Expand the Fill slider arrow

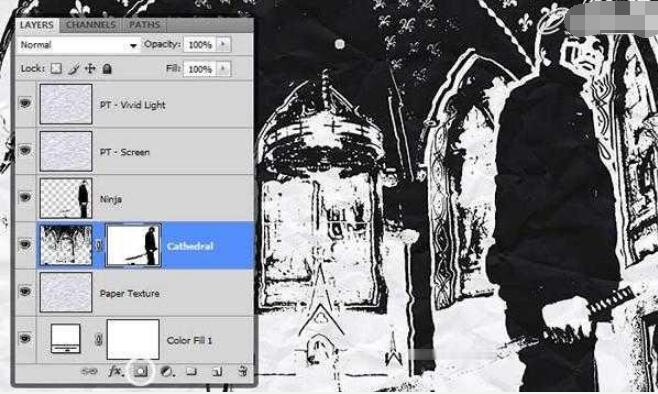[x=223, y=68]
